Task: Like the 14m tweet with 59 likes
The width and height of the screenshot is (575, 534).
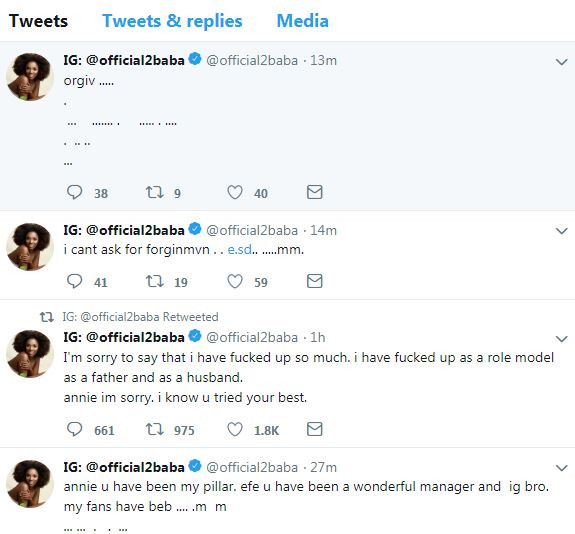Action: 235,281
